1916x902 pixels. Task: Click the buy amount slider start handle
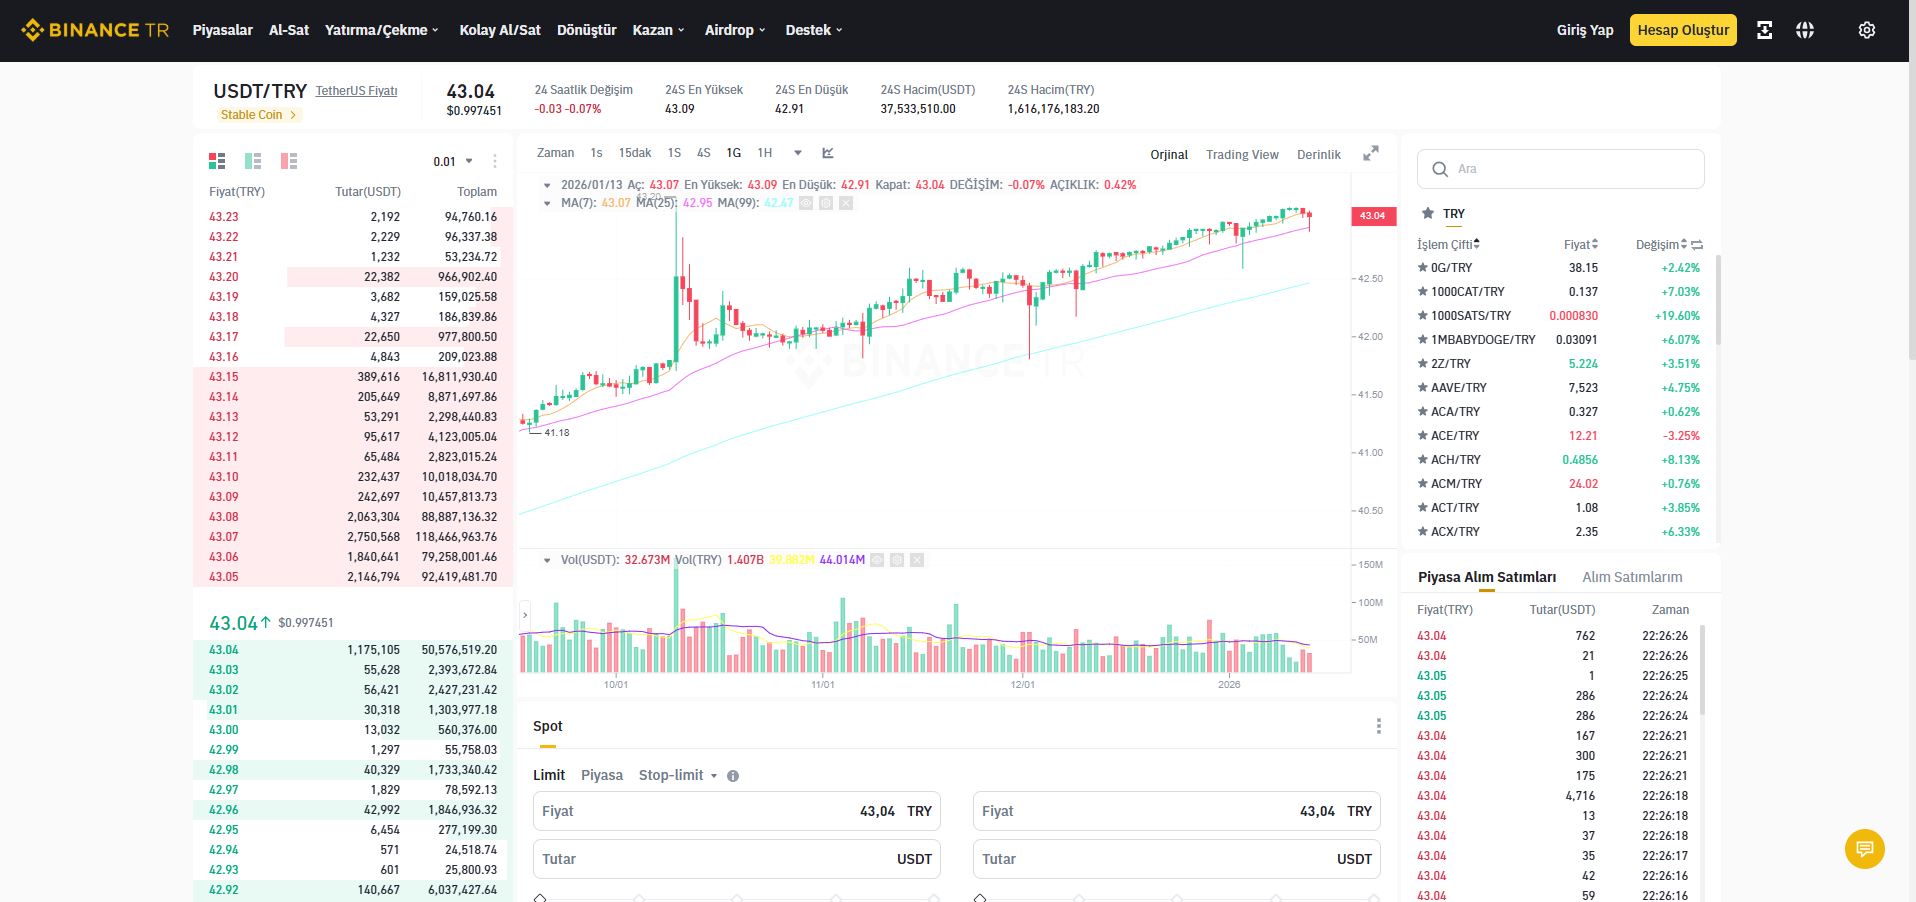pyautogui.click(x=540, y=898)
